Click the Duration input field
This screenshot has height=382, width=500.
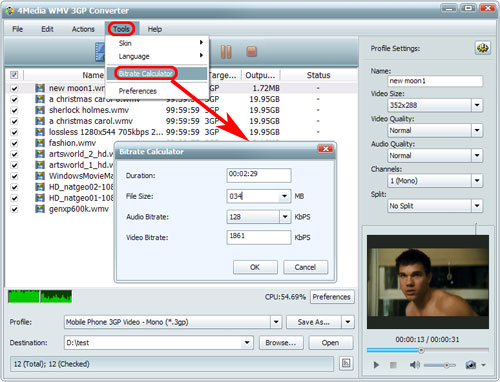(259, 175)
